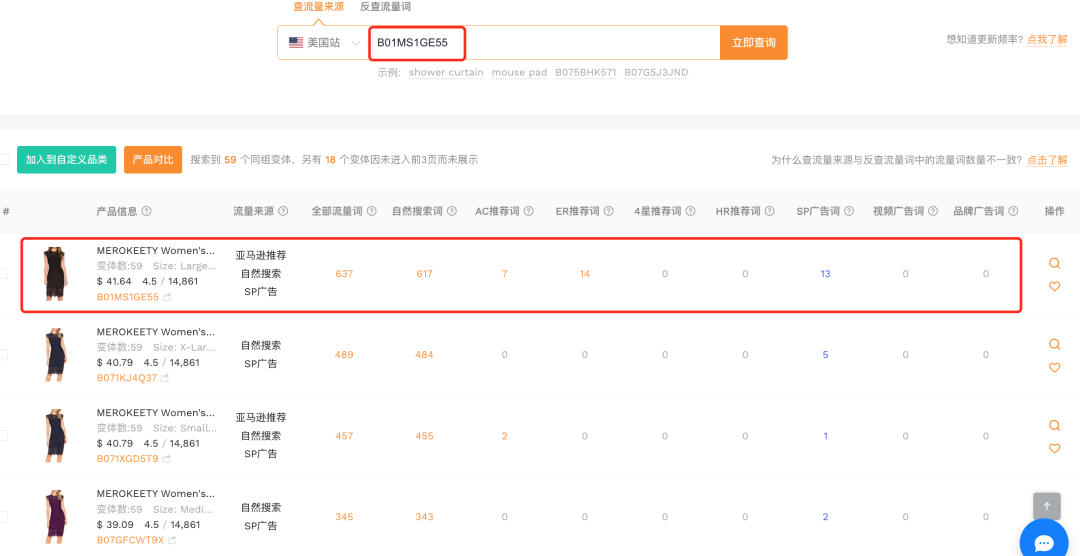Open the blue chat support bubble
Screen dimensions: 1080x556
pyautogui.click(x=1043, y=542)
